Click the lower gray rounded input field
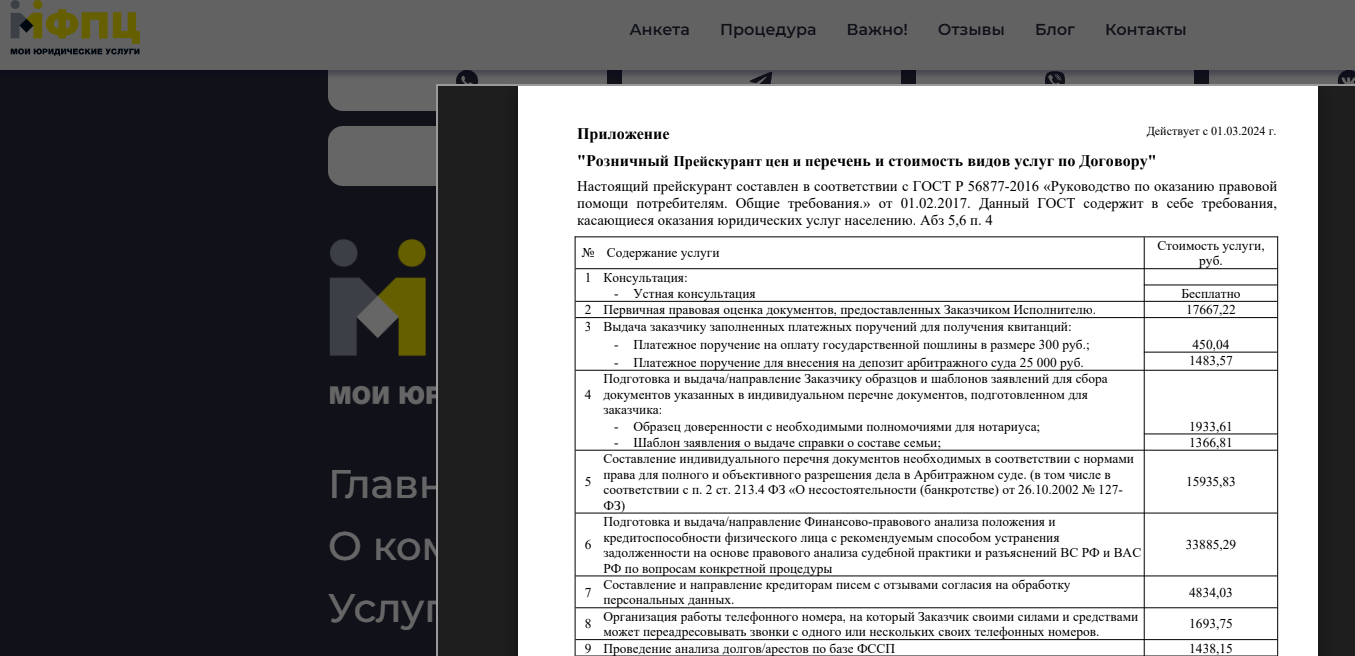 pos(383,156)
